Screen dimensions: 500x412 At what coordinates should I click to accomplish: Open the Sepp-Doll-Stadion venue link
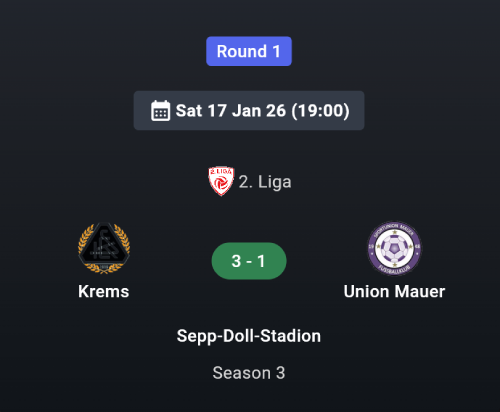pyautogui.click(x=249, y=336)
